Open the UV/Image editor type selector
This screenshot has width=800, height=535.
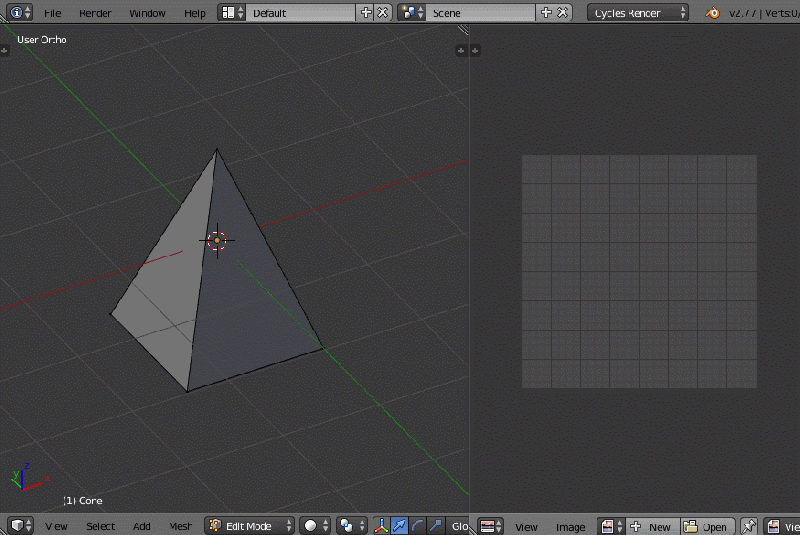click(491, 526)
